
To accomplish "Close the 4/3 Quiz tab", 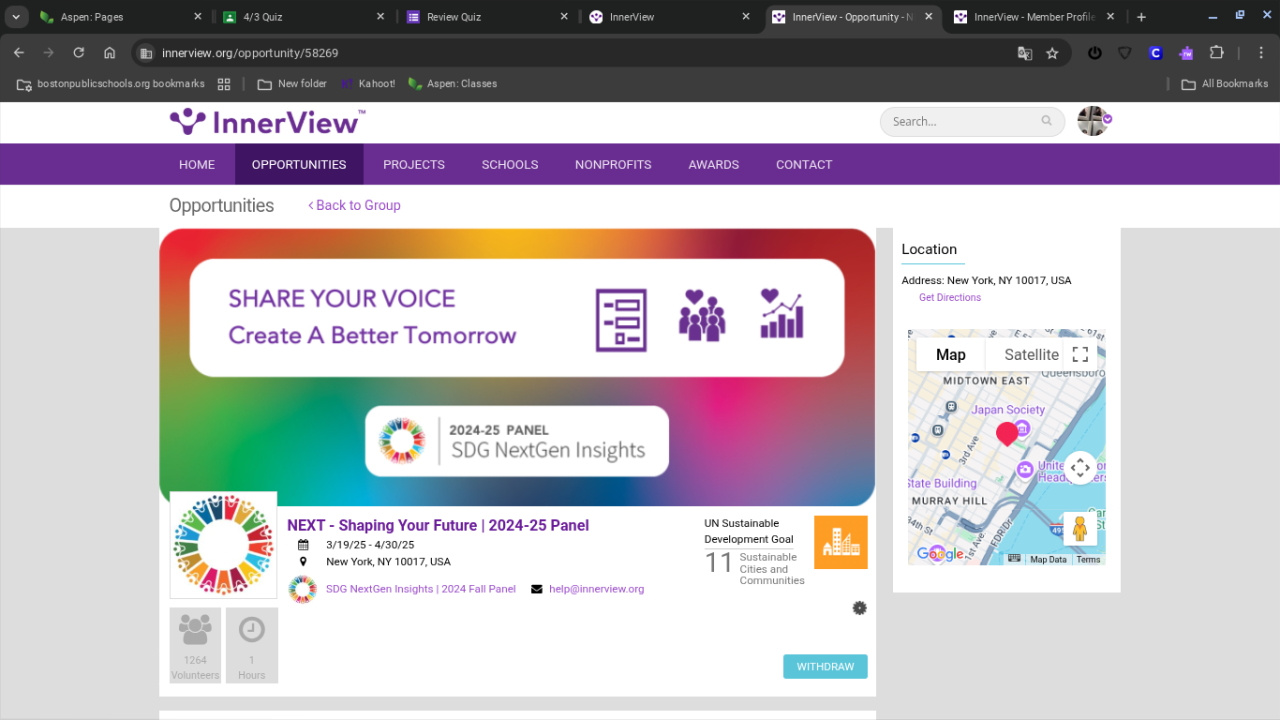I will 380,17.
